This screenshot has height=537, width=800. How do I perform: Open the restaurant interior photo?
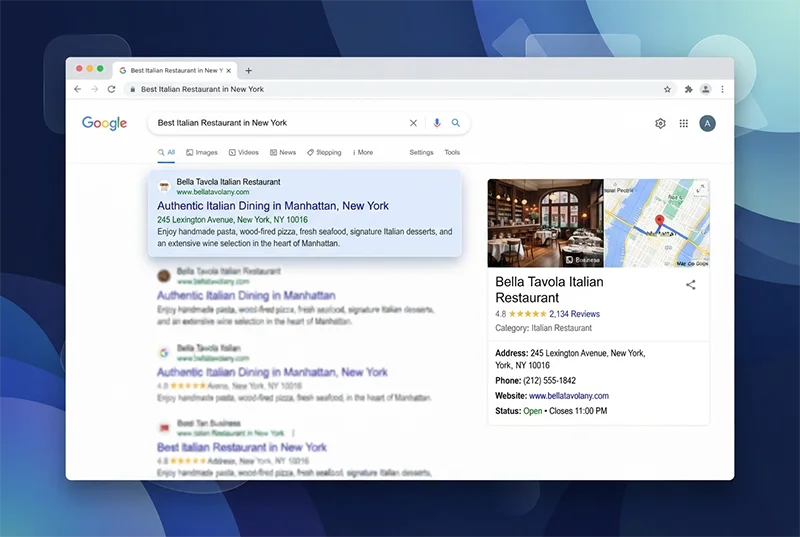[x=545, y=223]
